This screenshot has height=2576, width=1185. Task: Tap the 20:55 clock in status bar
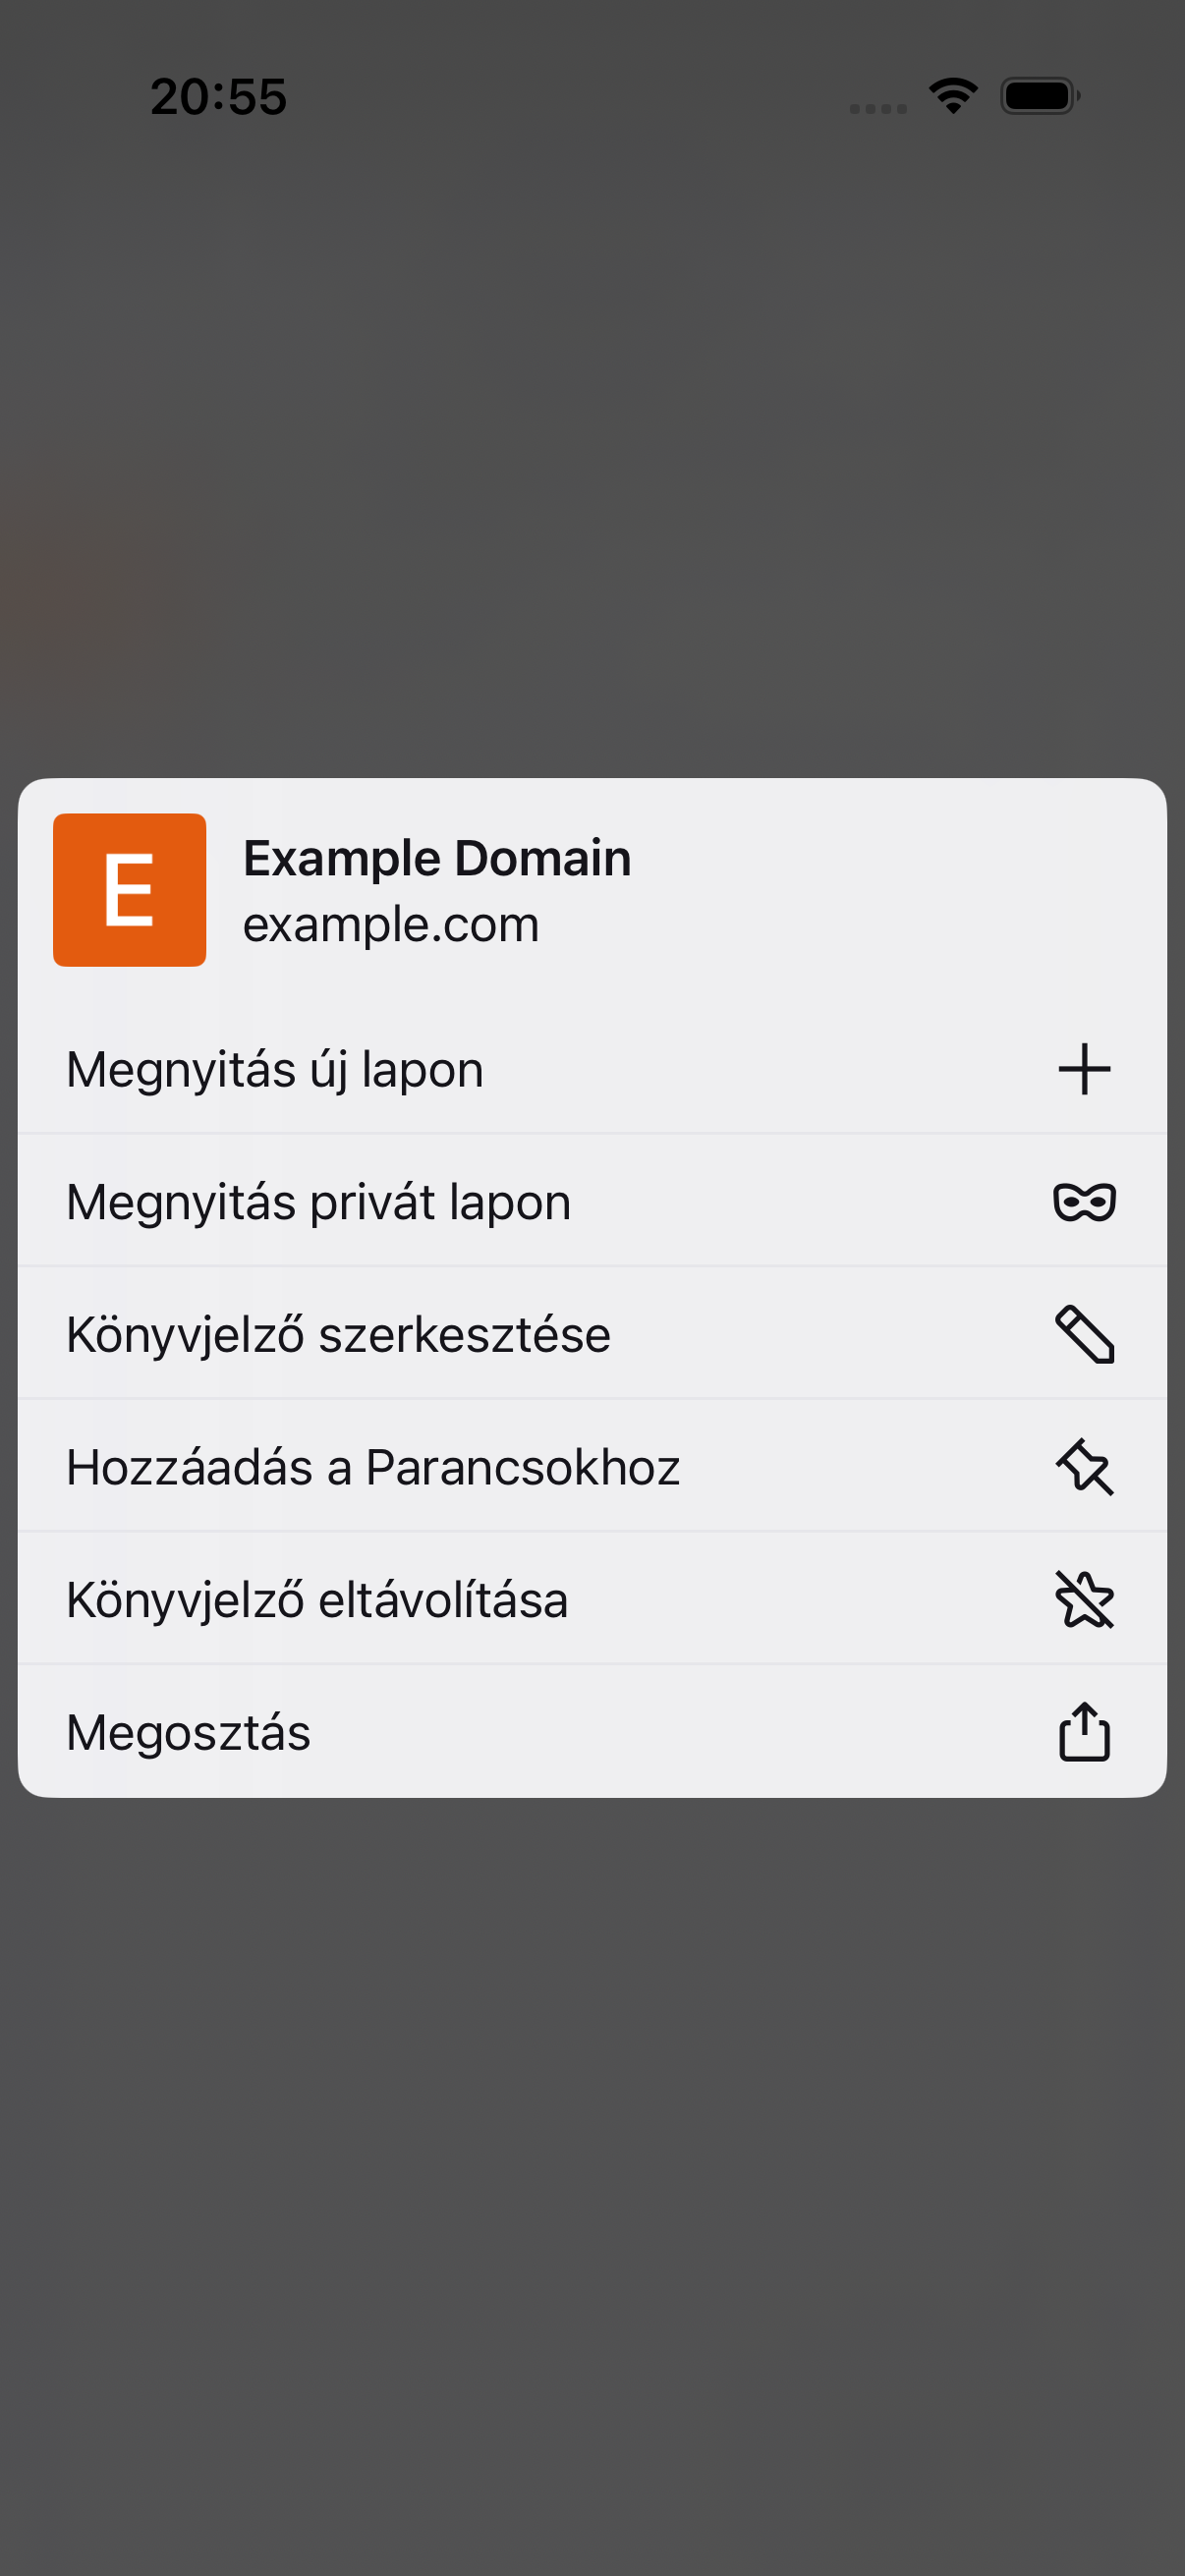point(218,97)
